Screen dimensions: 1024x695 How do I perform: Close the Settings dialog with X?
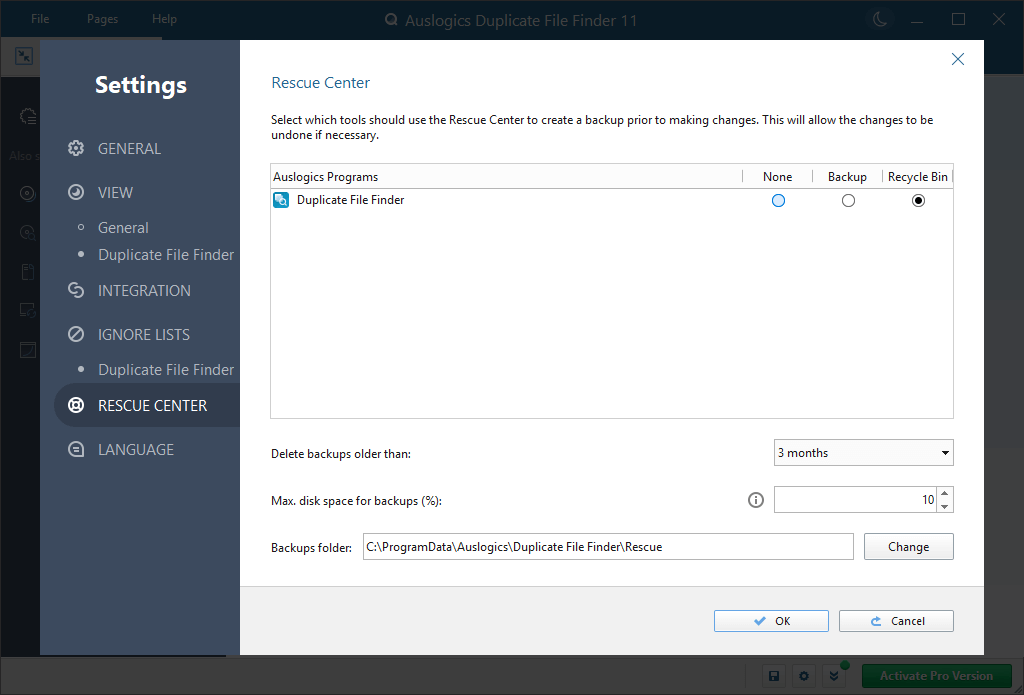(958, 59)
